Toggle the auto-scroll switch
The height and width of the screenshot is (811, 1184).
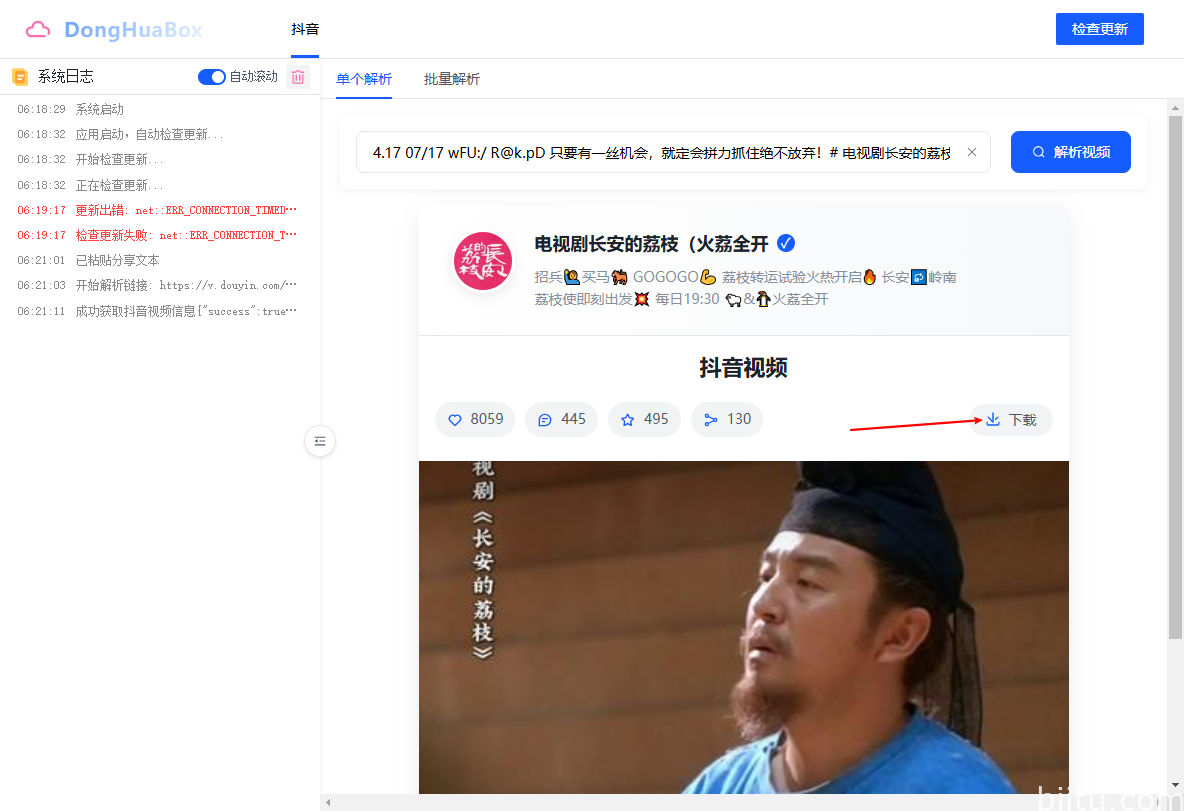point(211,76)
